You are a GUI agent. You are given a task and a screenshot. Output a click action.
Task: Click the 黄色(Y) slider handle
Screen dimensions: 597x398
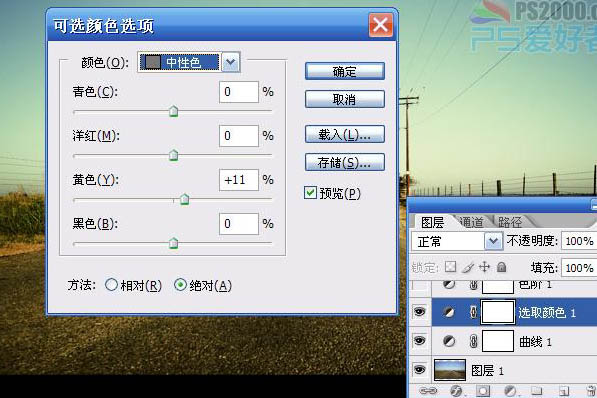coord(185,199)
